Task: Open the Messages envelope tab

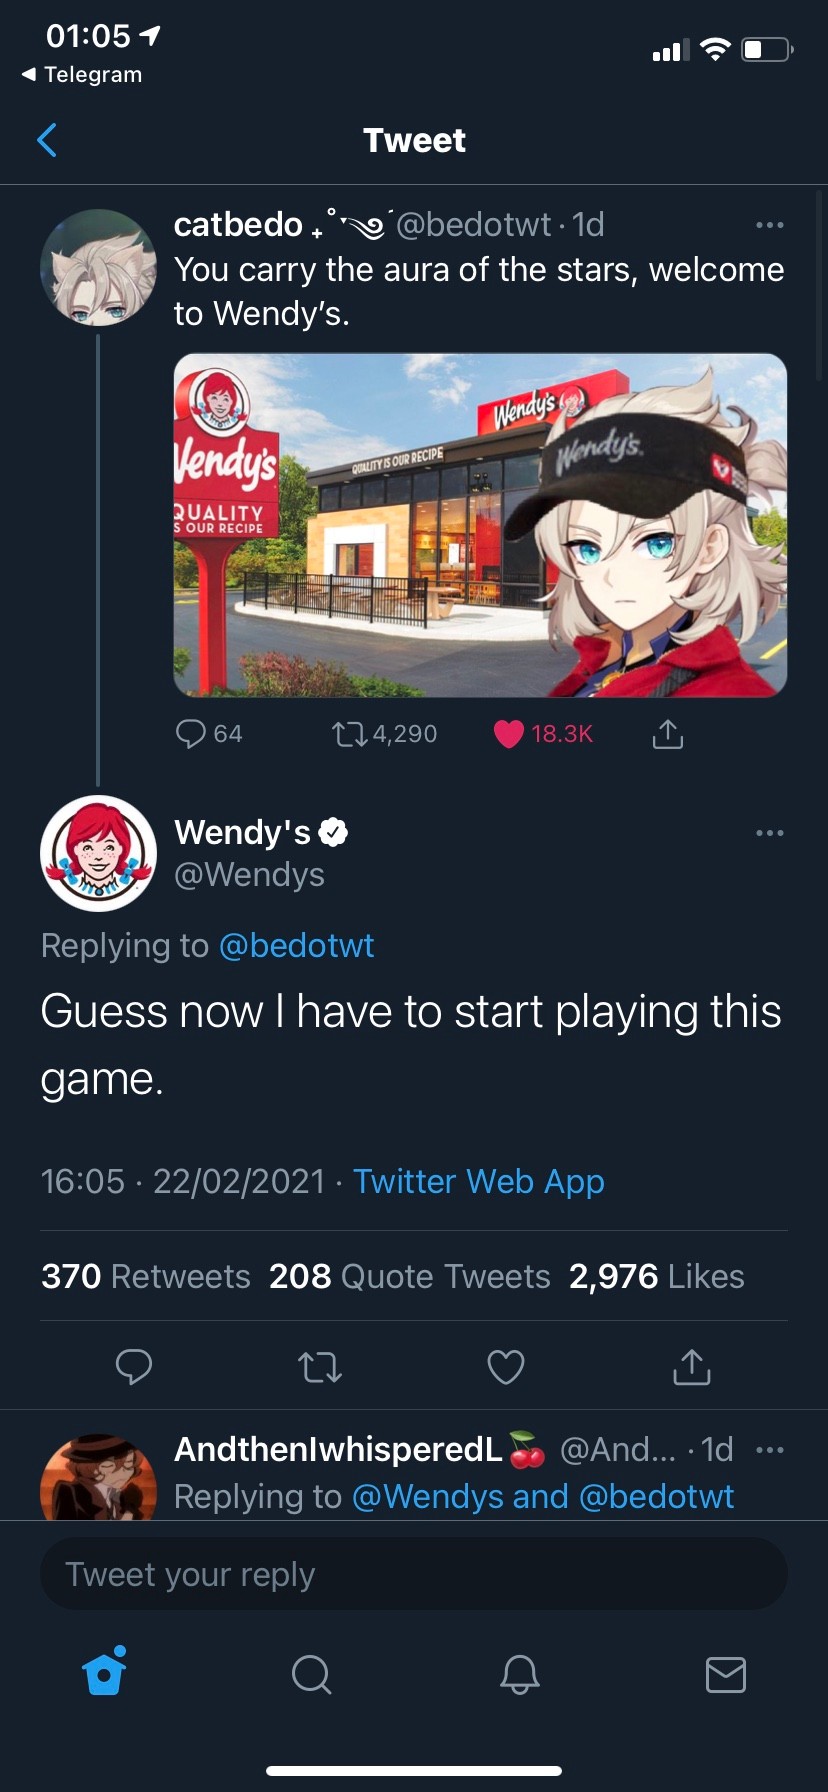Action: [726, 1674]
